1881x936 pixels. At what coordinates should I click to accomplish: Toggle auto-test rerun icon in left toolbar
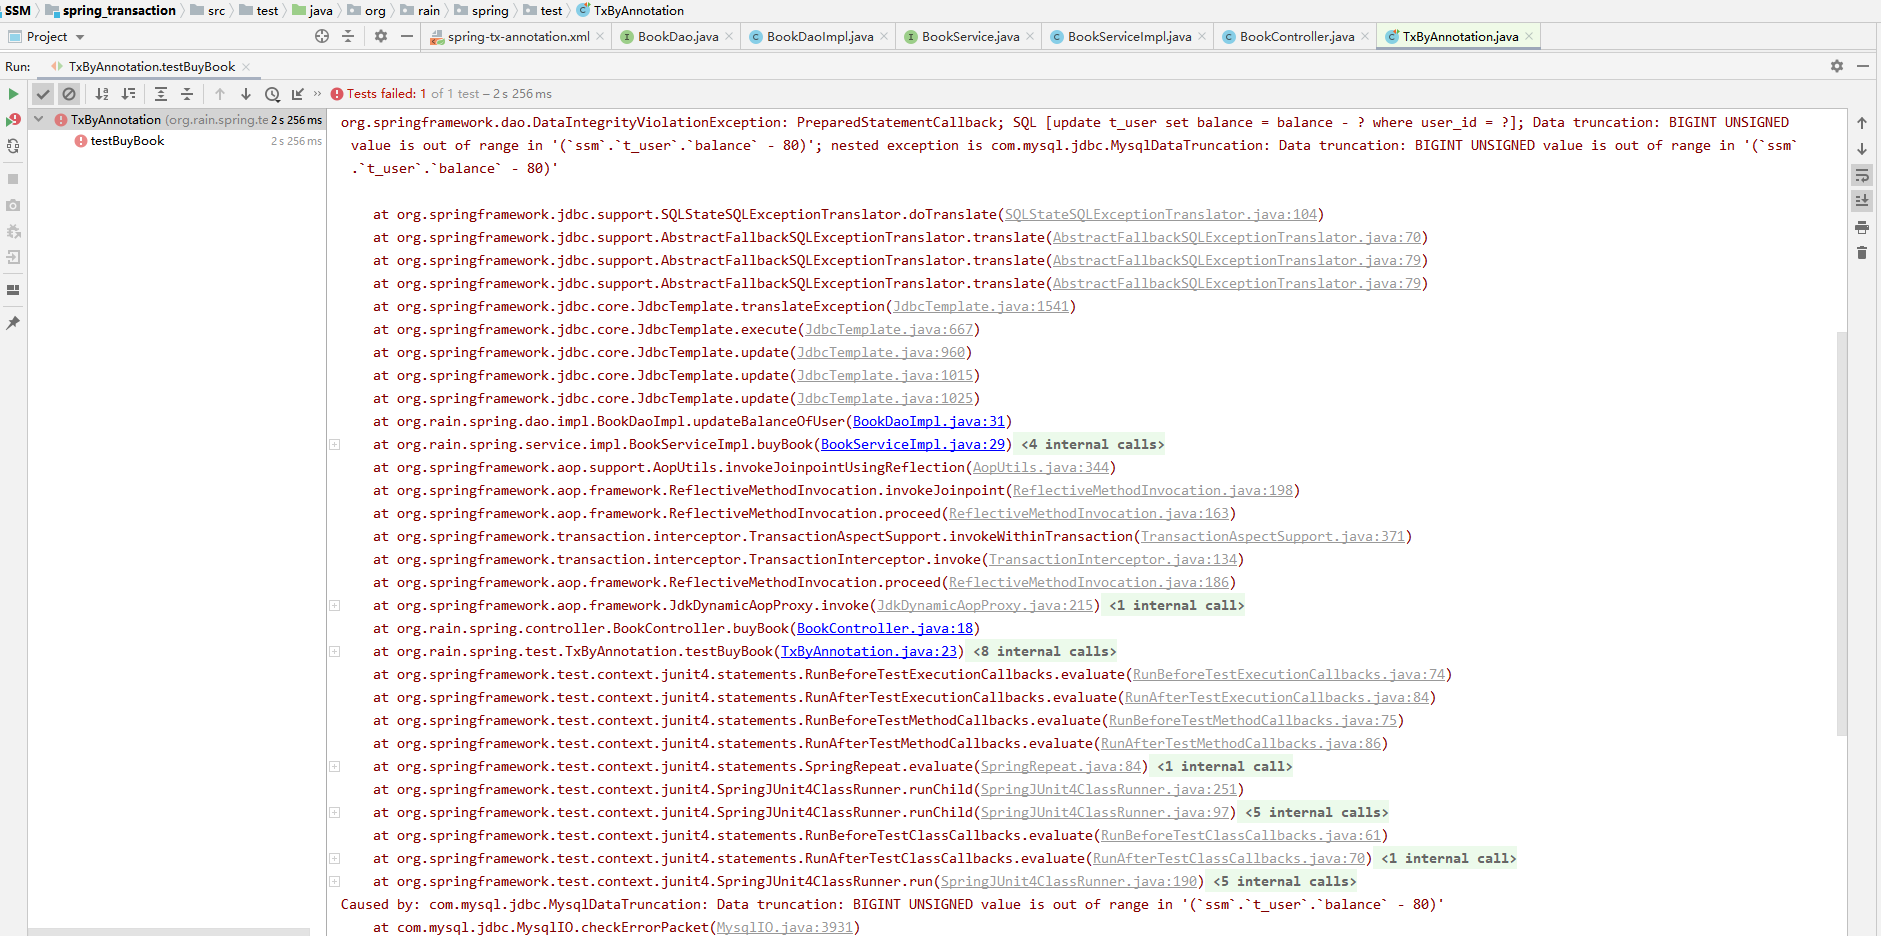pyautogui.click(x=13, y=146)
